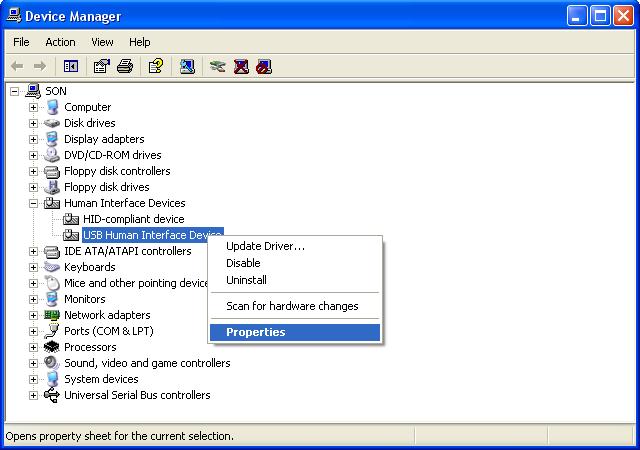Maximize the Device Manager window
640x450 pixels.
click(600, 16)
